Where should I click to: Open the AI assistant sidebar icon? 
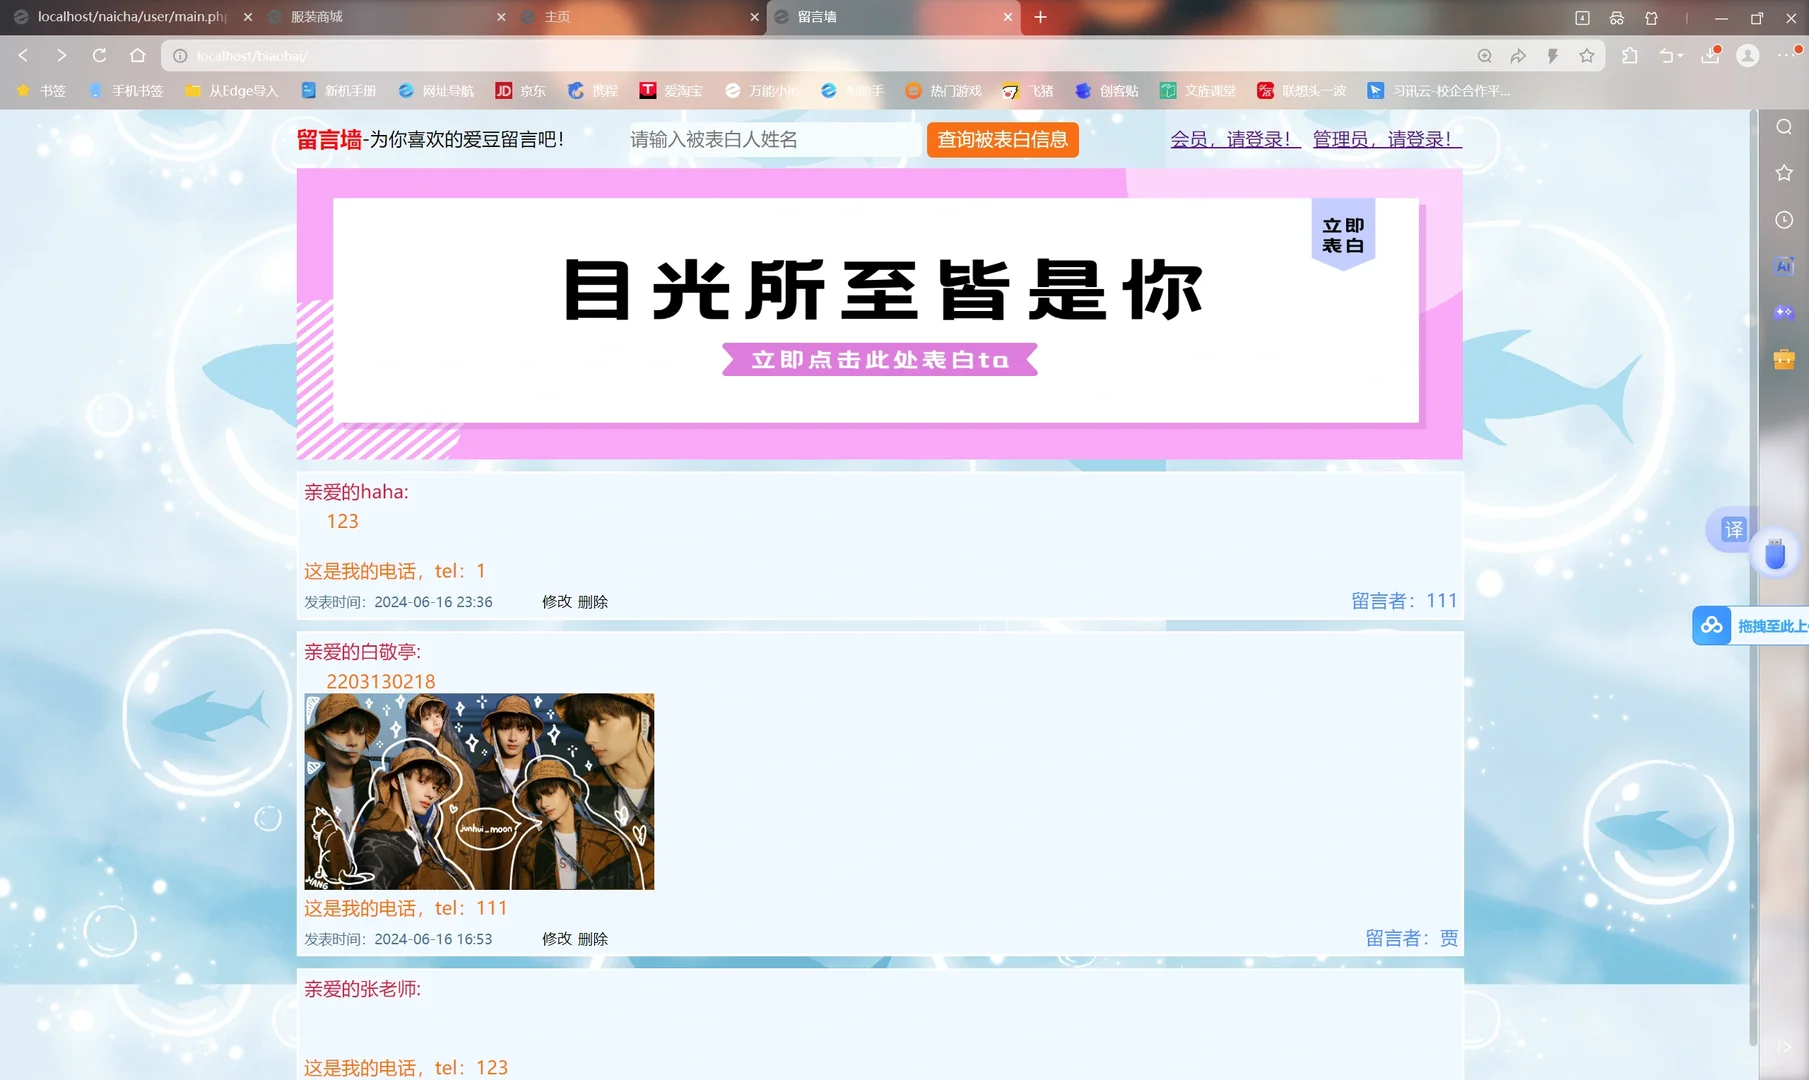(1784, 265)
